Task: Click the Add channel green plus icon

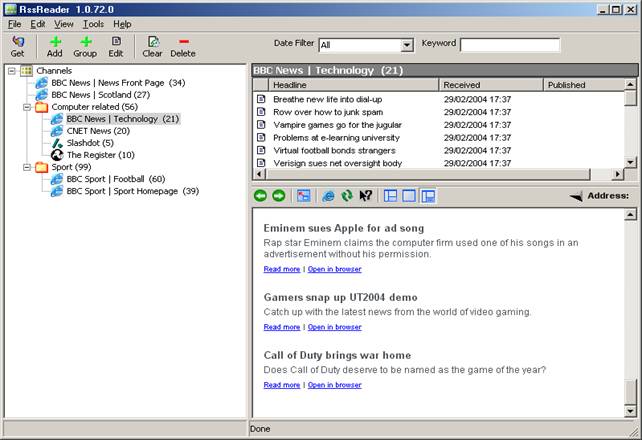Action: 54,42
